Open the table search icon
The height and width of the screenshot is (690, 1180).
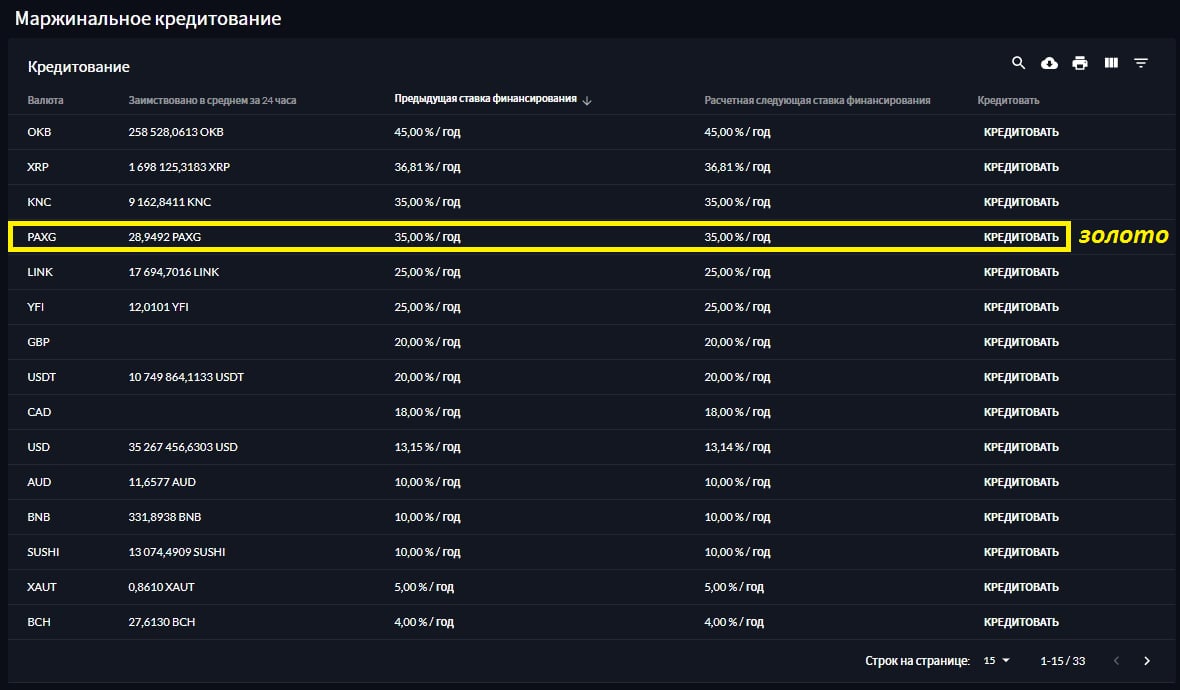(x=1018, y=63)
